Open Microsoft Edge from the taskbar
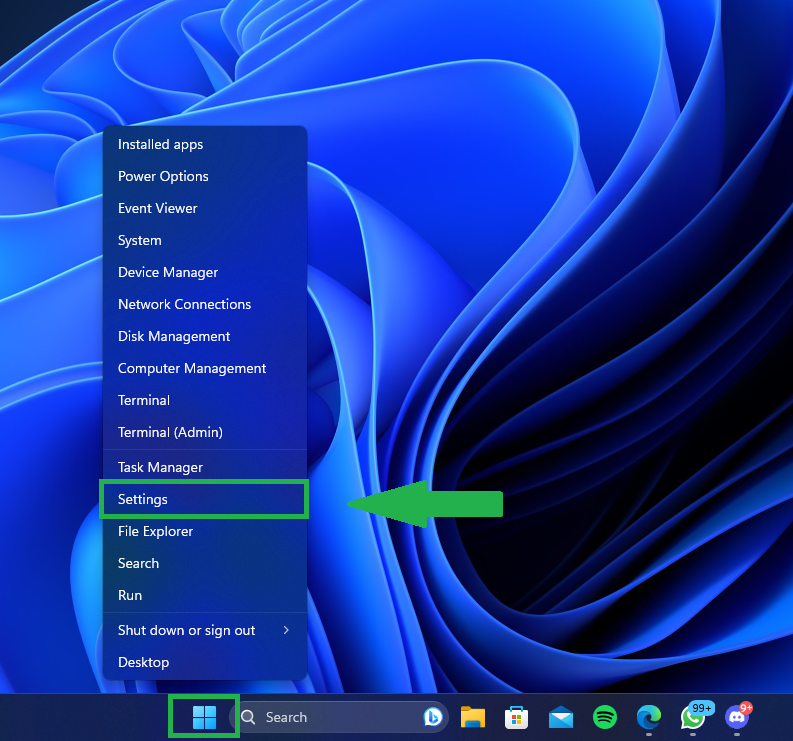Screen dimensions: 793x741 pyautogui.click(x=649, y=717)
